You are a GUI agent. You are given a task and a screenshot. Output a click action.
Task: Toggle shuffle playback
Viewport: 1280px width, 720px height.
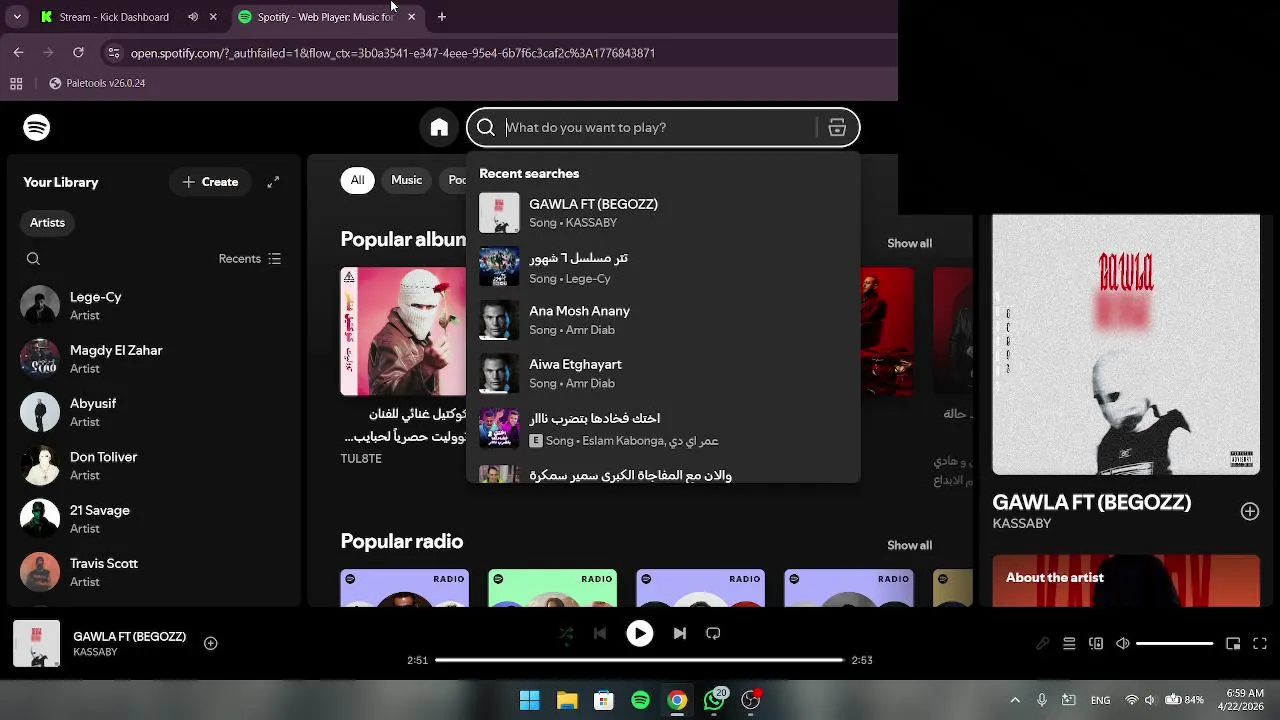566,633
